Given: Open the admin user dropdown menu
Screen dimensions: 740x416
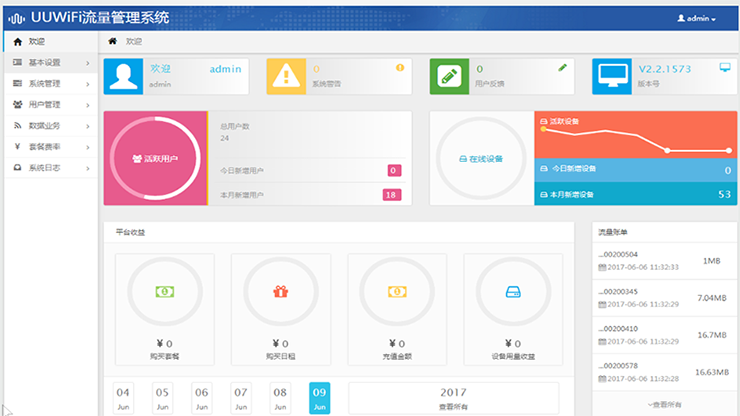Looking at the screenshot, I should point(696,18).
